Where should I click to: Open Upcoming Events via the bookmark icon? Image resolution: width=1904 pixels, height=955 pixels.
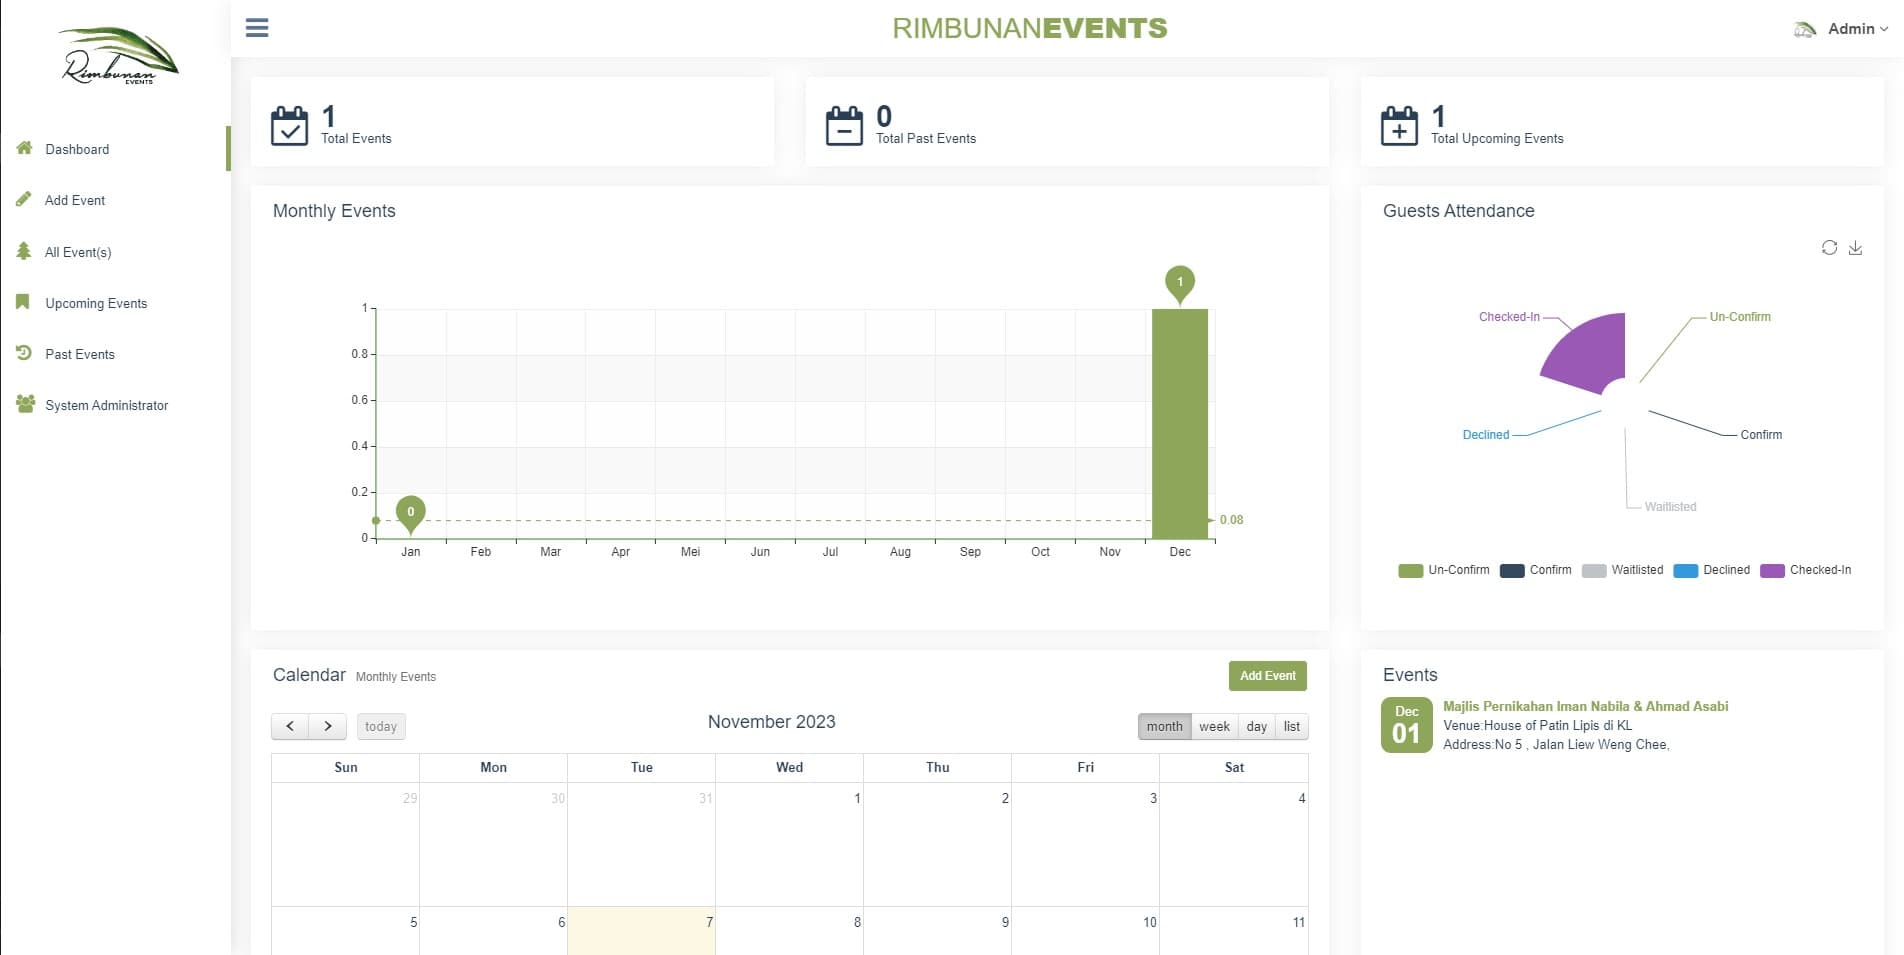click(23, 302)
